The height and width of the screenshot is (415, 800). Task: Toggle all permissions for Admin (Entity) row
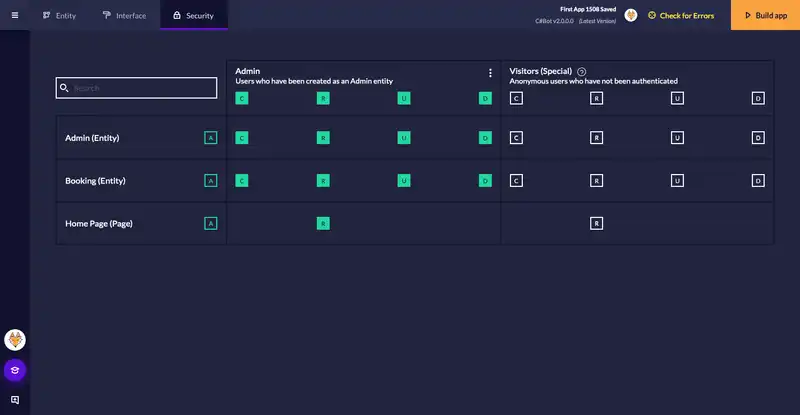tap(210, 138)
